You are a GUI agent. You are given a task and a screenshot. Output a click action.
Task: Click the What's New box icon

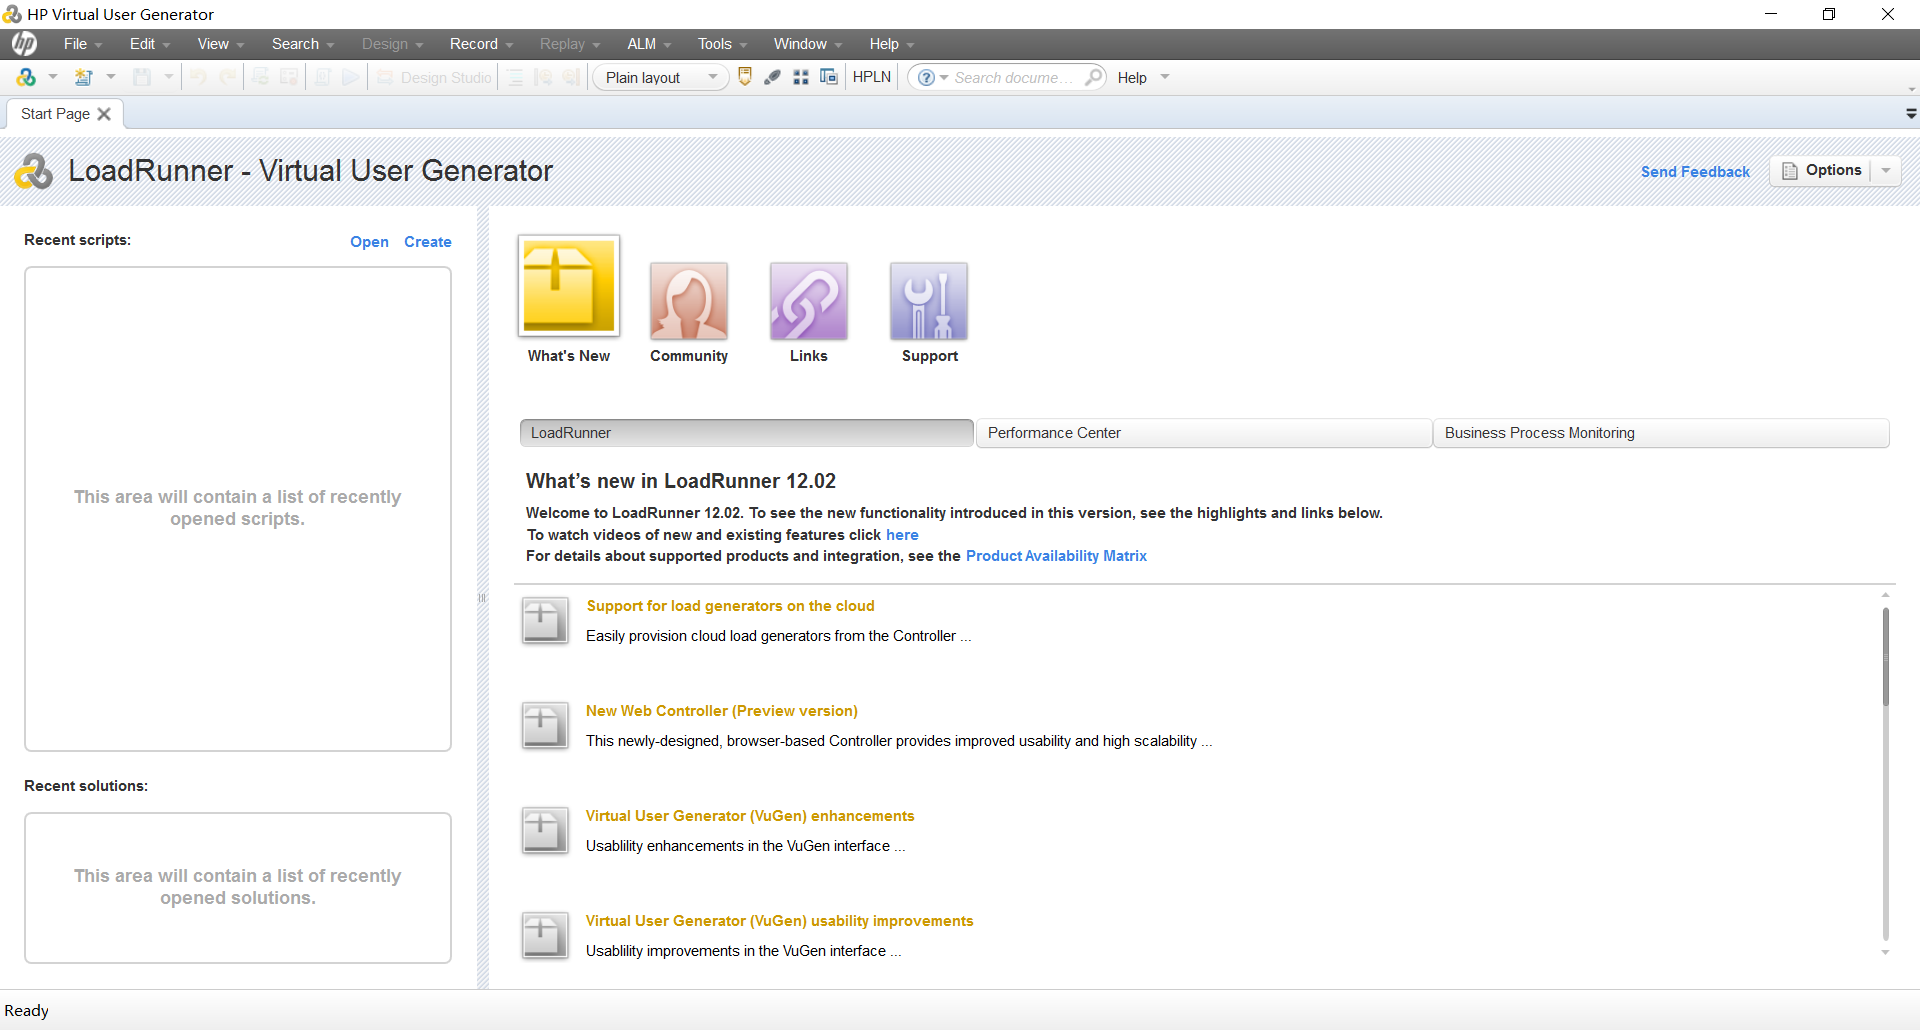[569, 286]
